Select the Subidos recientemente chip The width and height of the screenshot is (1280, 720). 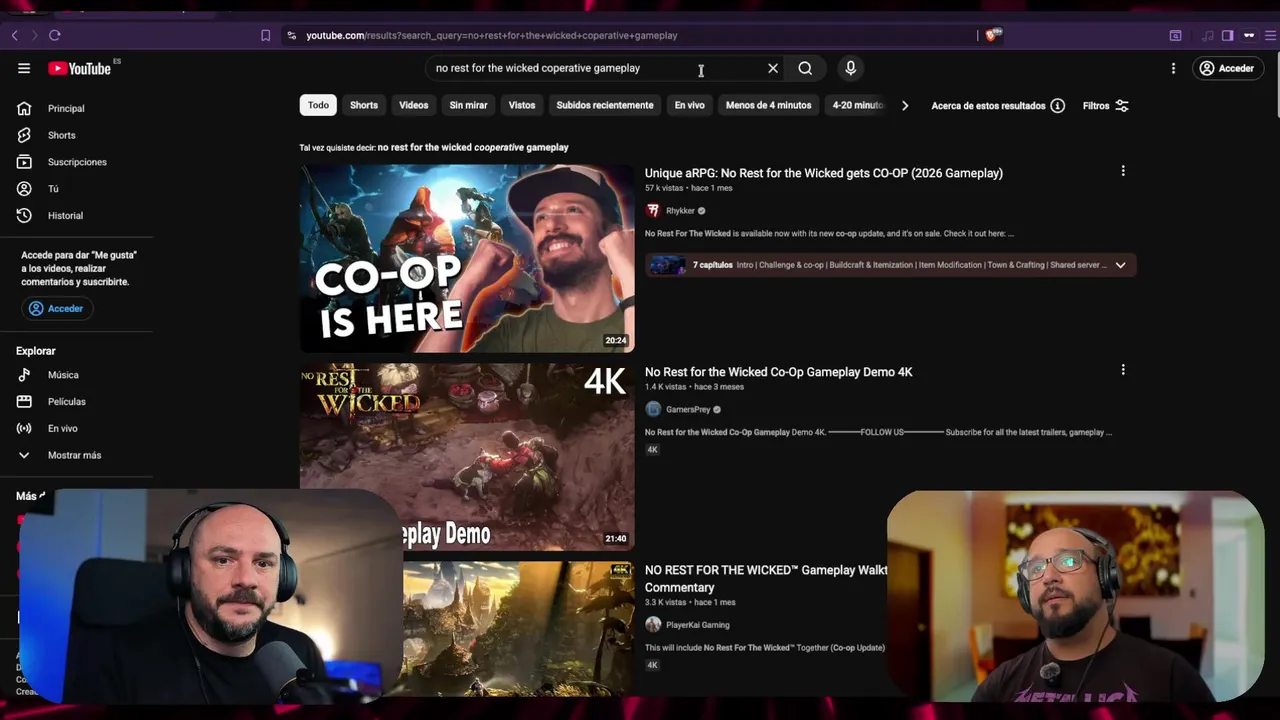(605, 105)
